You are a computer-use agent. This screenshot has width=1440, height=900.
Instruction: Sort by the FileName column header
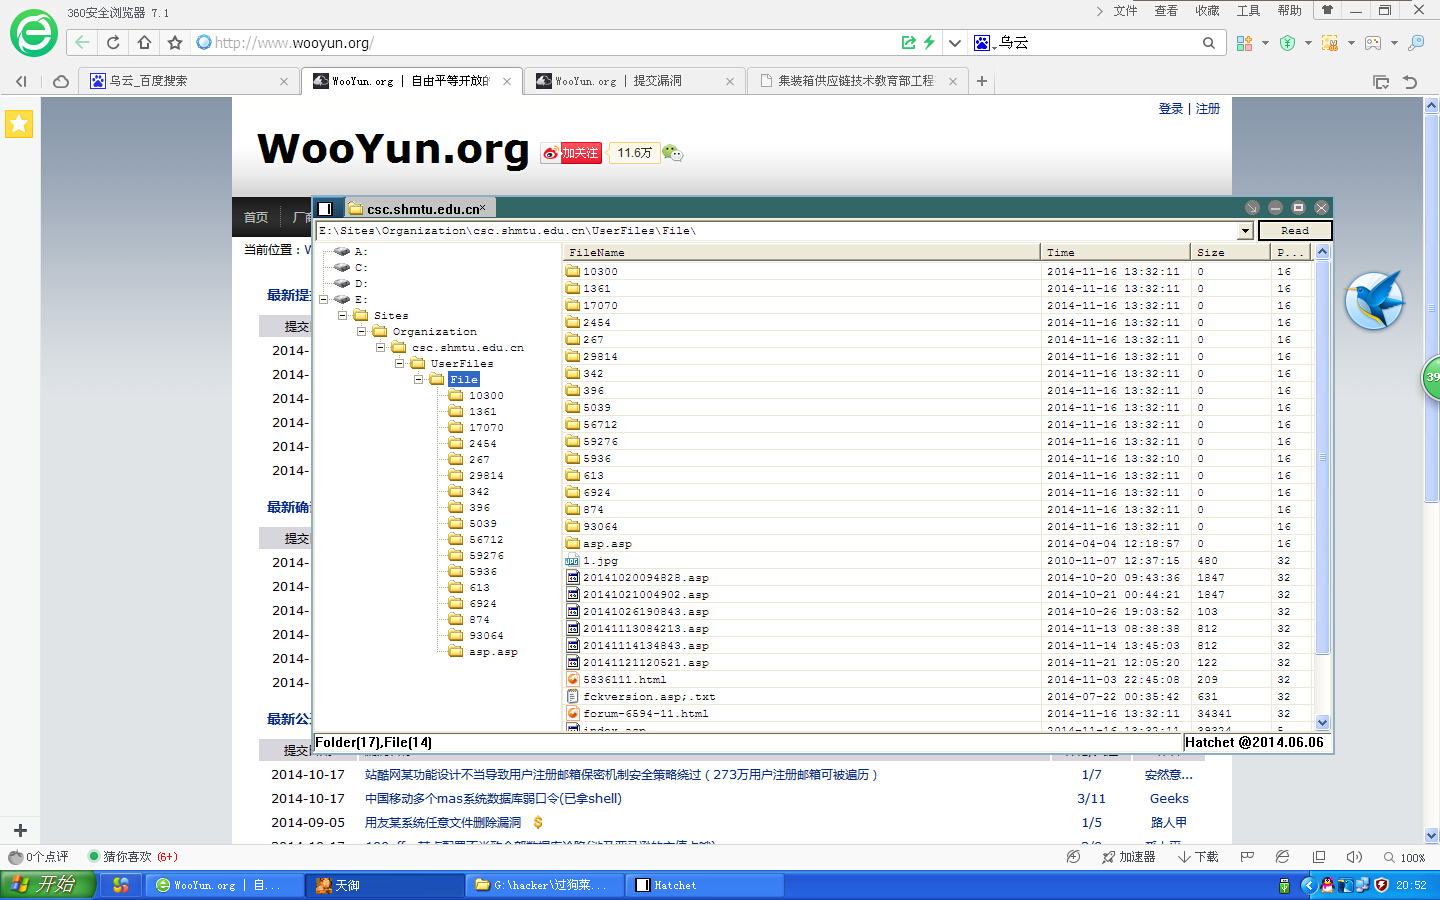pyautogui.click(x=802, y=252)
